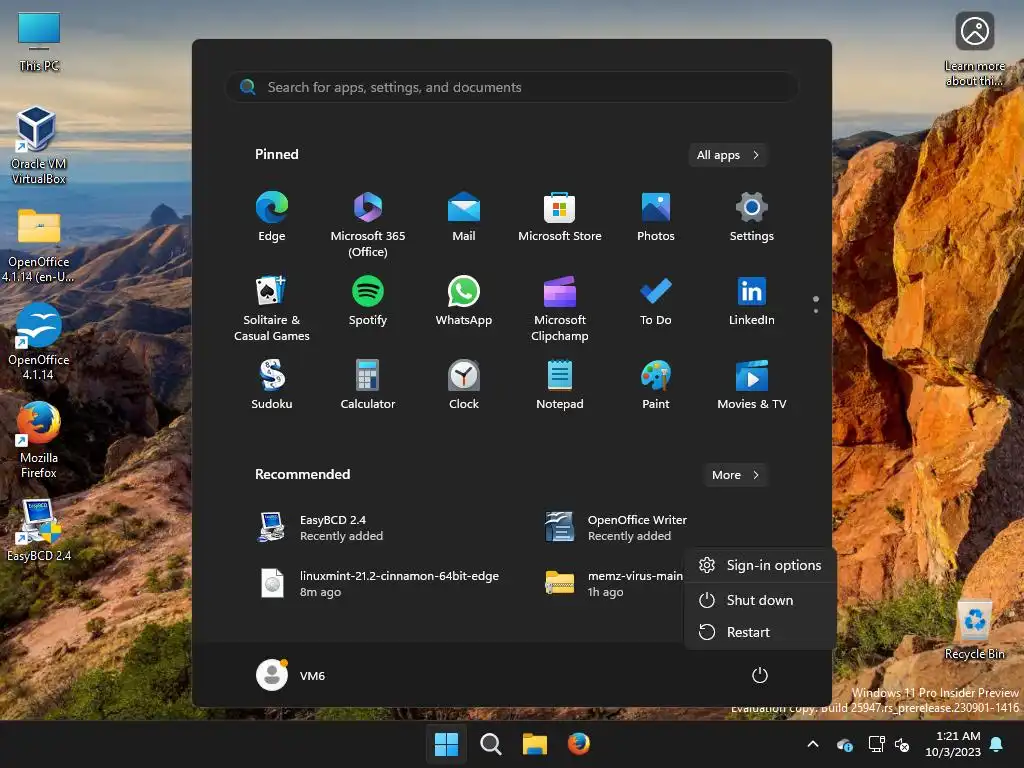Launch Calculator
The height and width of the screenshot is (768, 1024).
click(x=368, y=385)
